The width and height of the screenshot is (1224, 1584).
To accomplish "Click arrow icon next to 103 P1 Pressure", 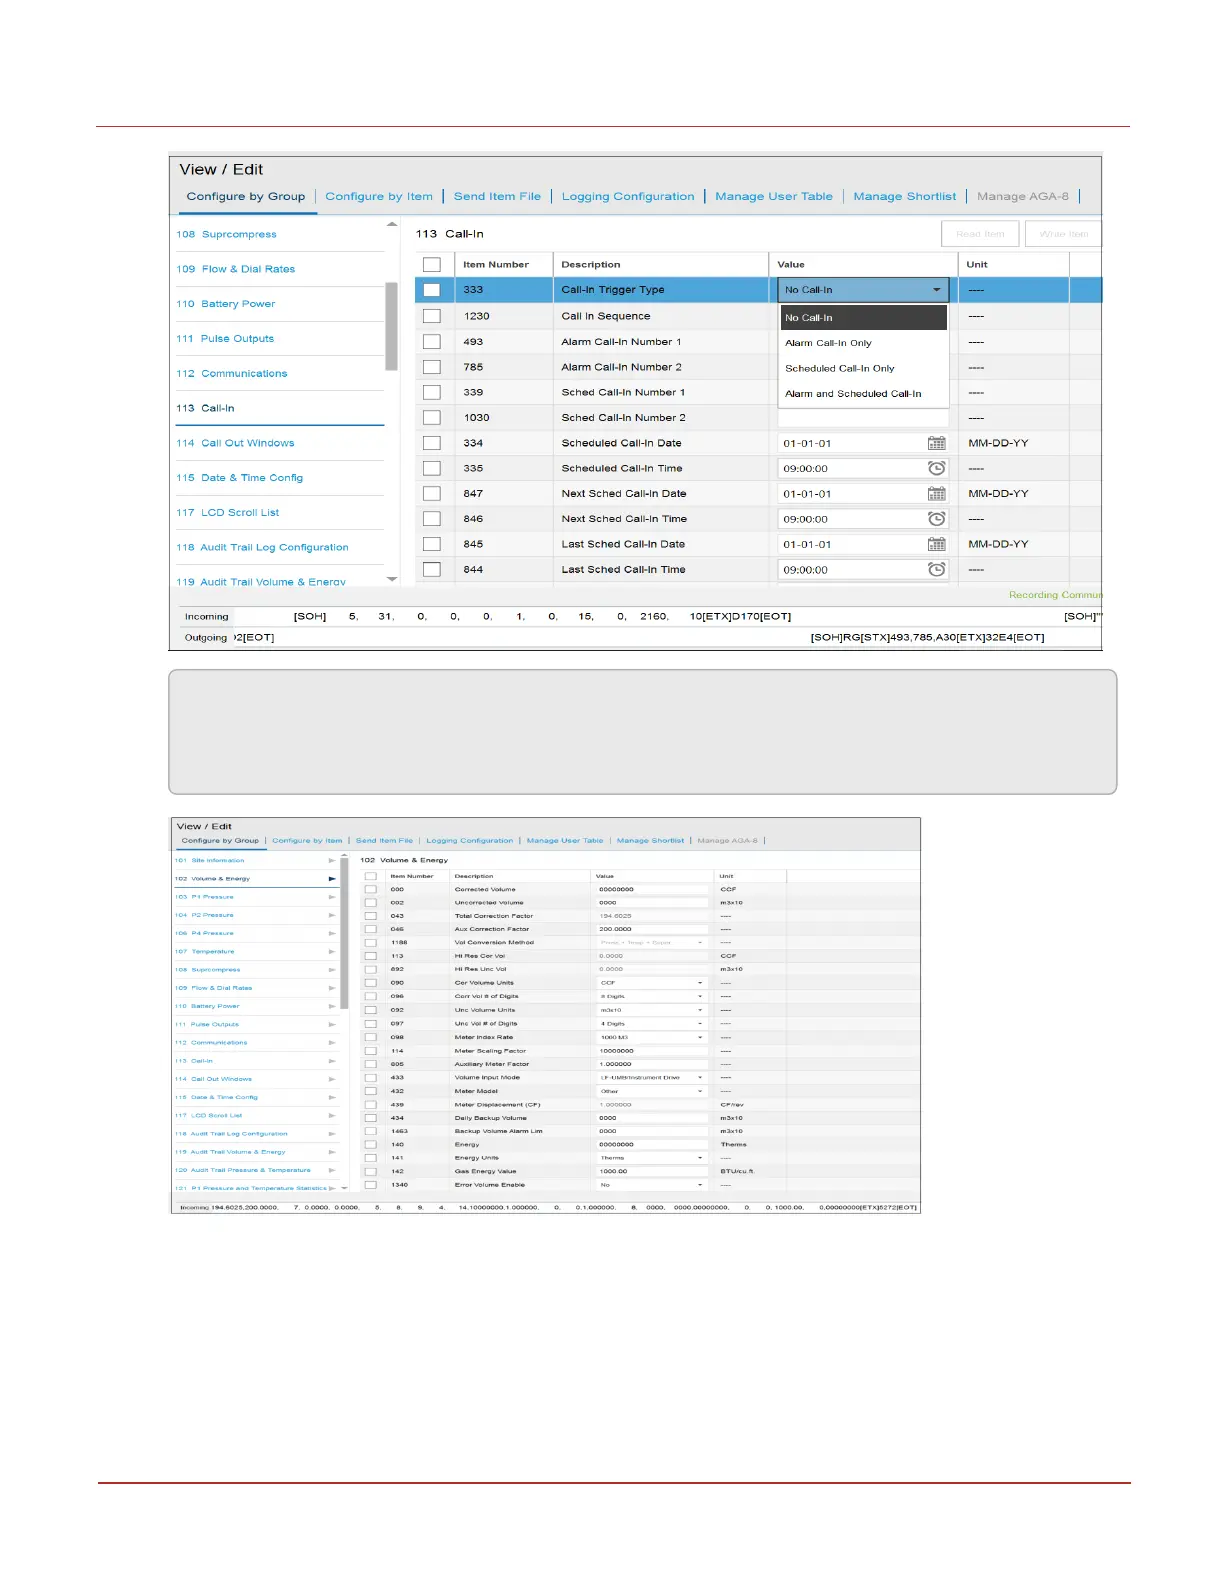I will pos(332,897).
